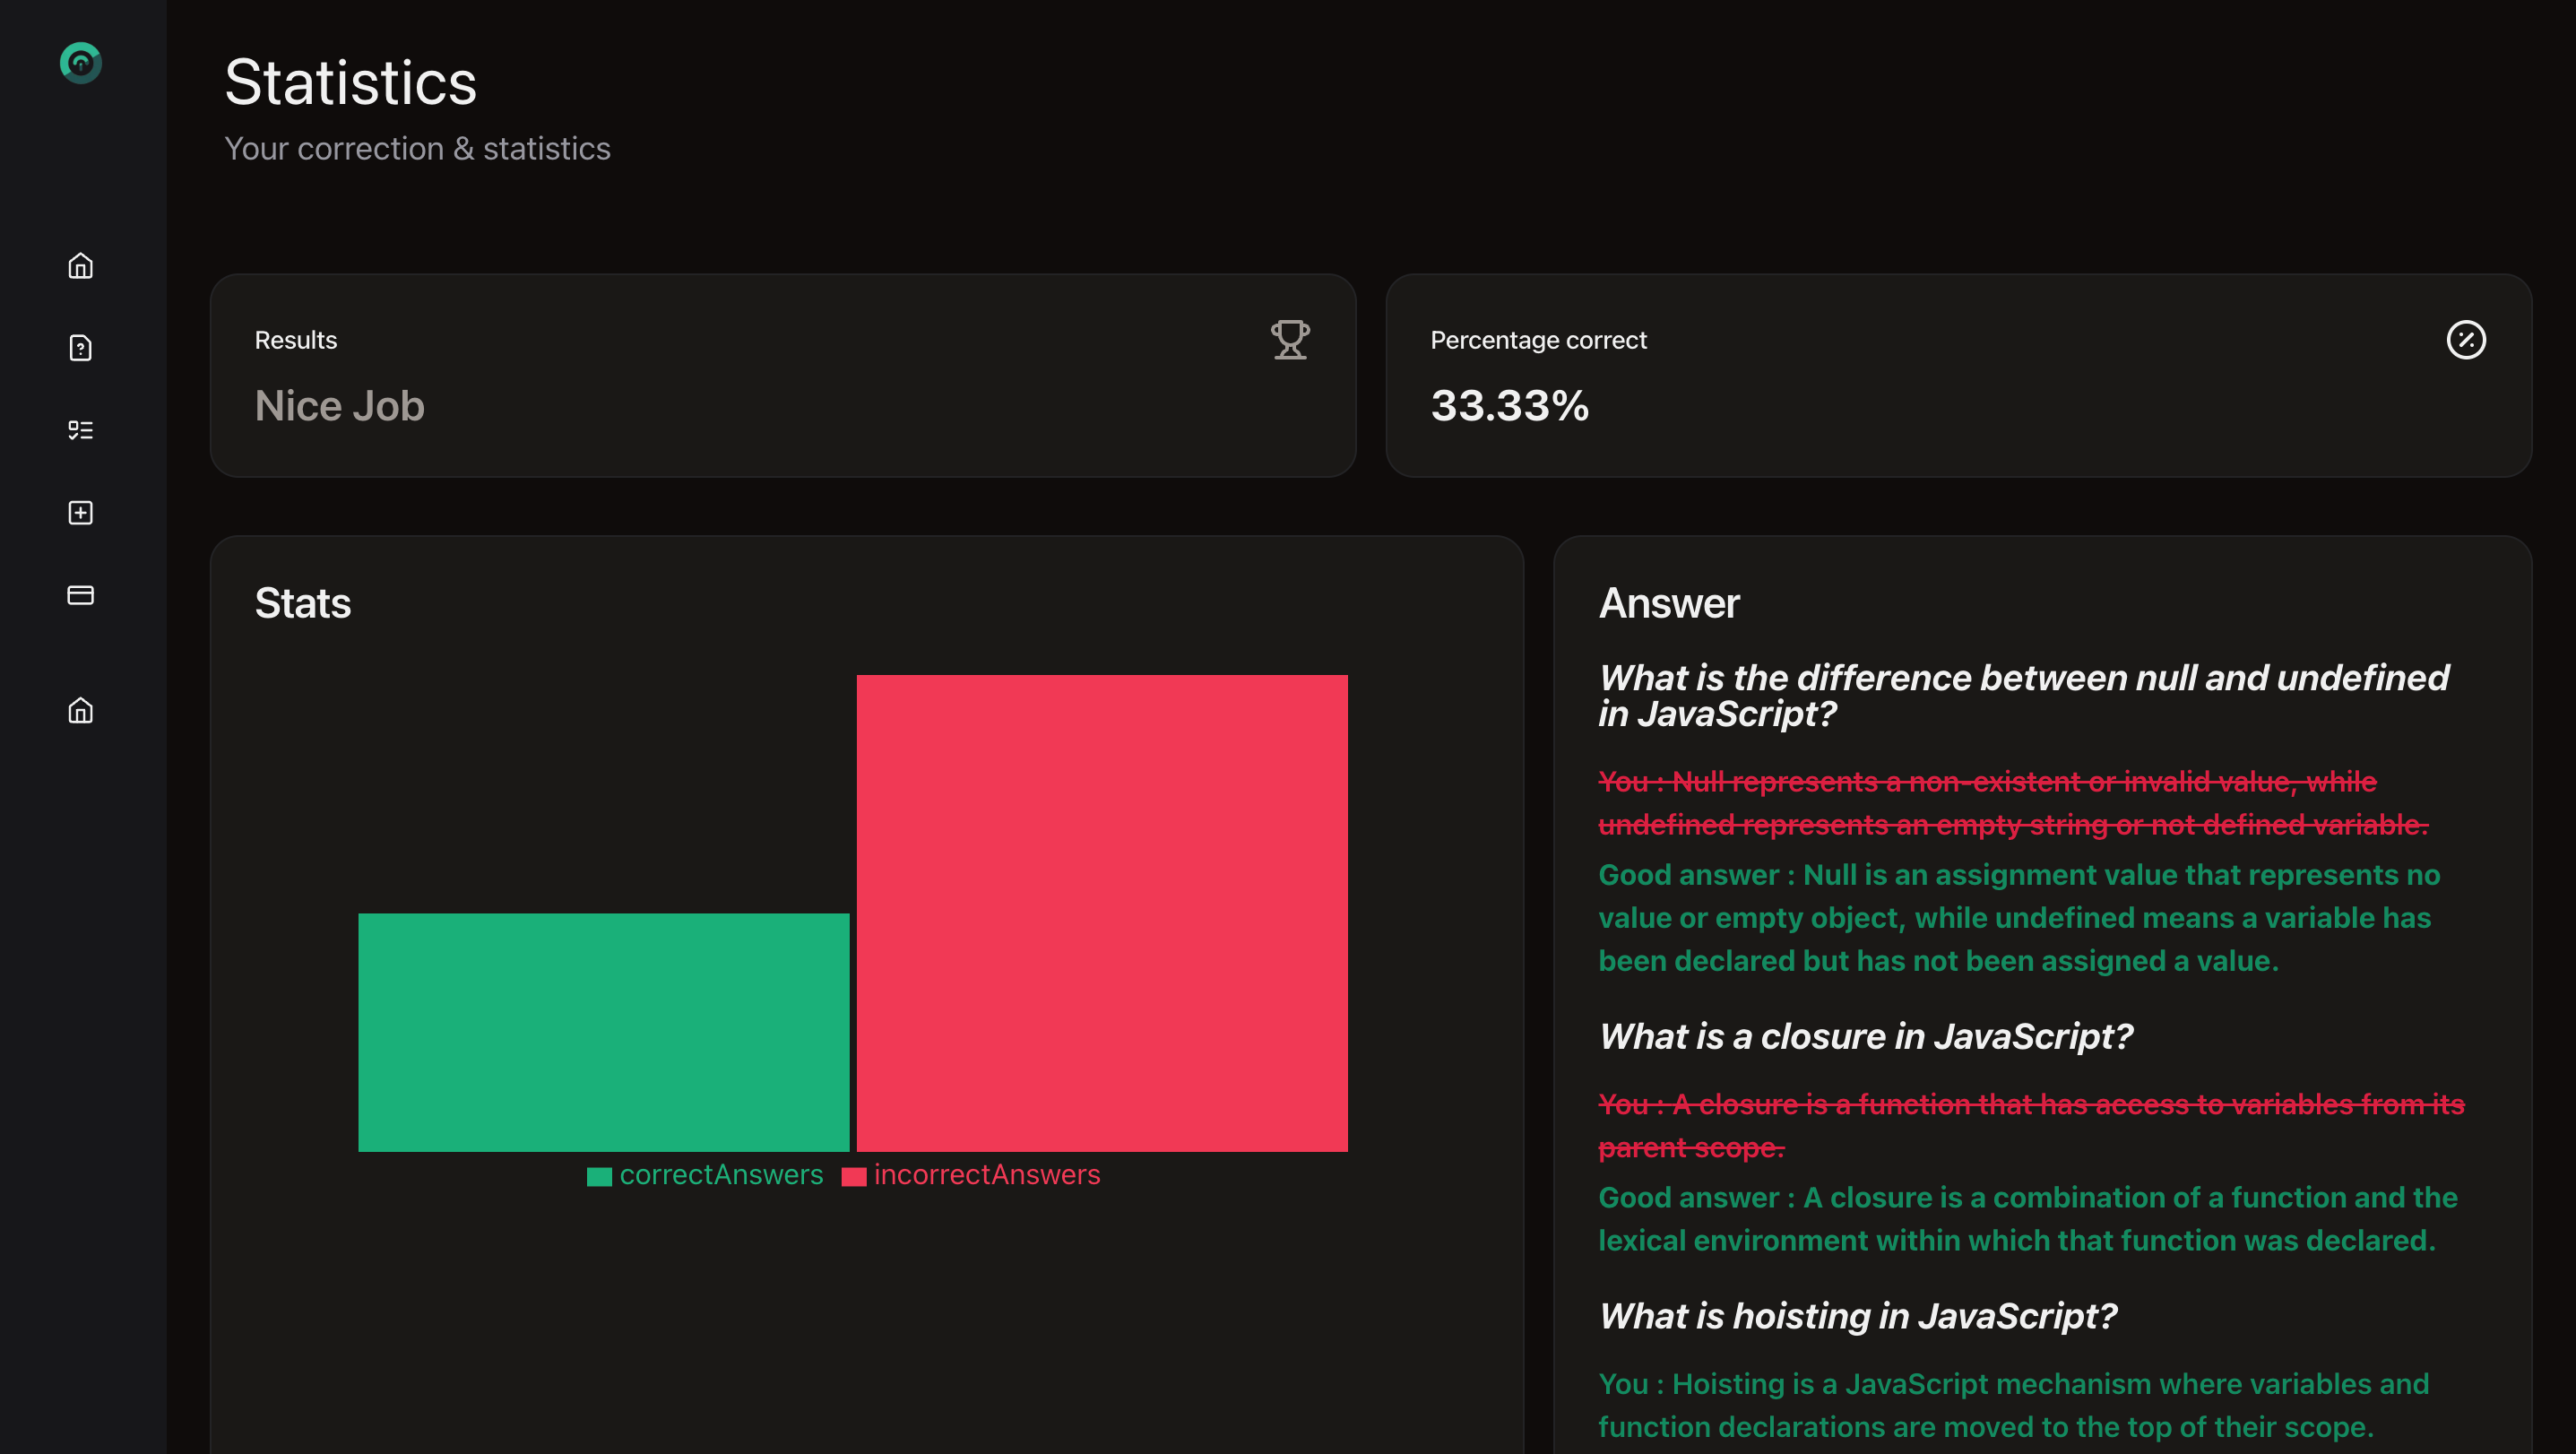Click the null and undefined question heading
This screenshot has height=1454, width=2576.
(2022, 696)
